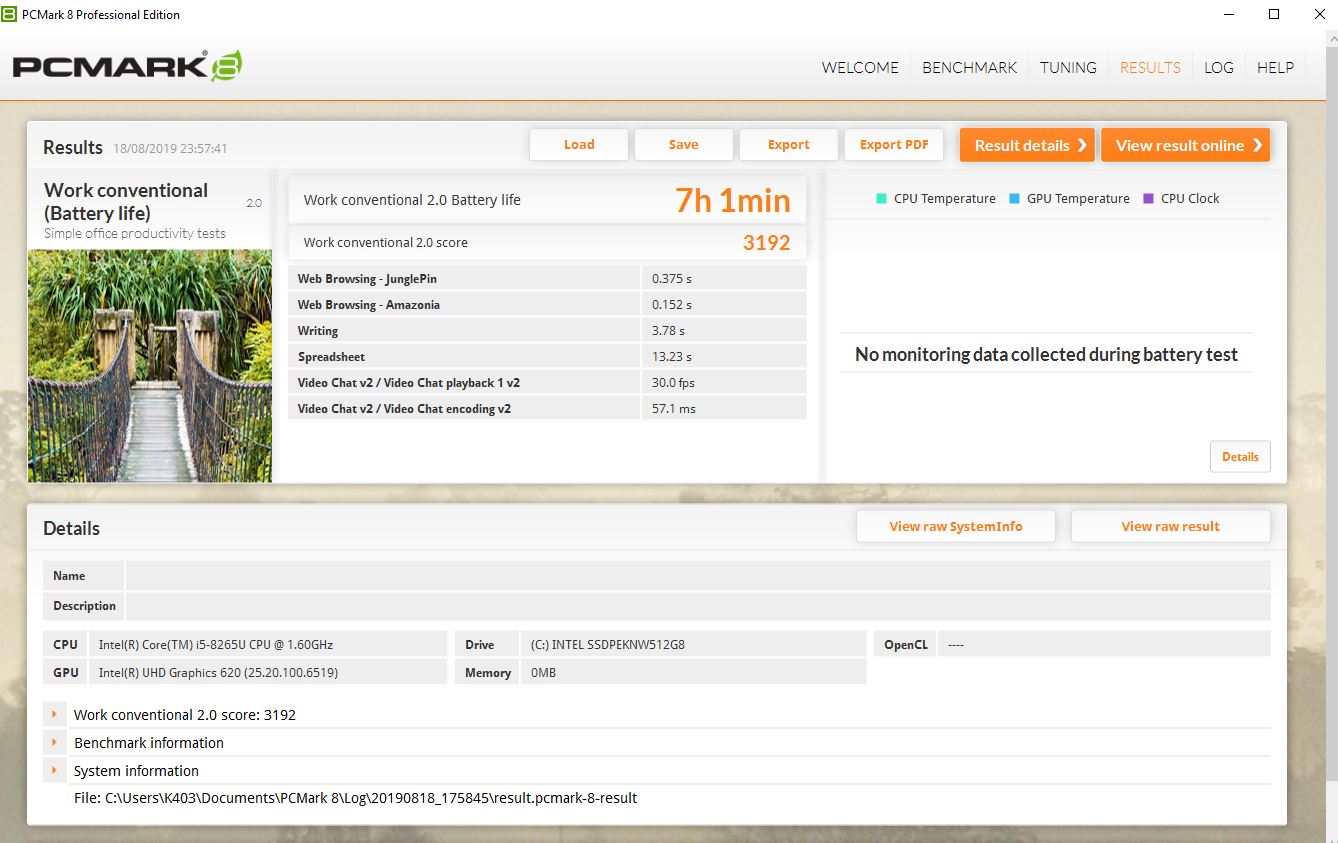The image size is (1338, 843).
Task: Save the benchmark result
Action: click(x=684, y=144)
